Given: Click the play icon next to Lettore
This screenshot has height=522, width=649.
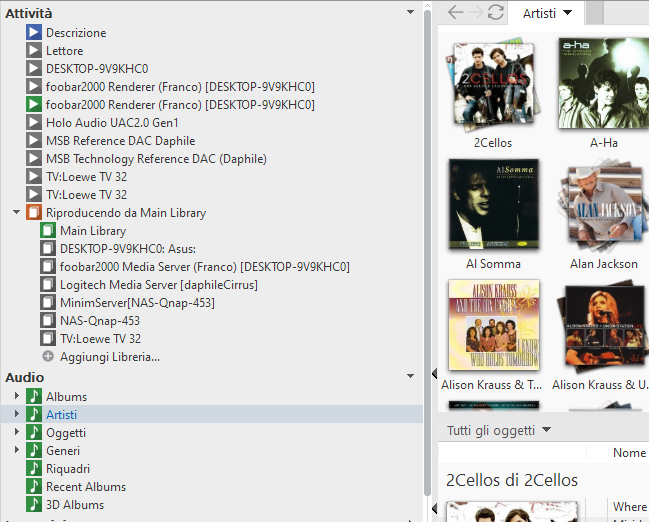Looking at the screenshot, I should pyautogui.click(x=34, y=51).
